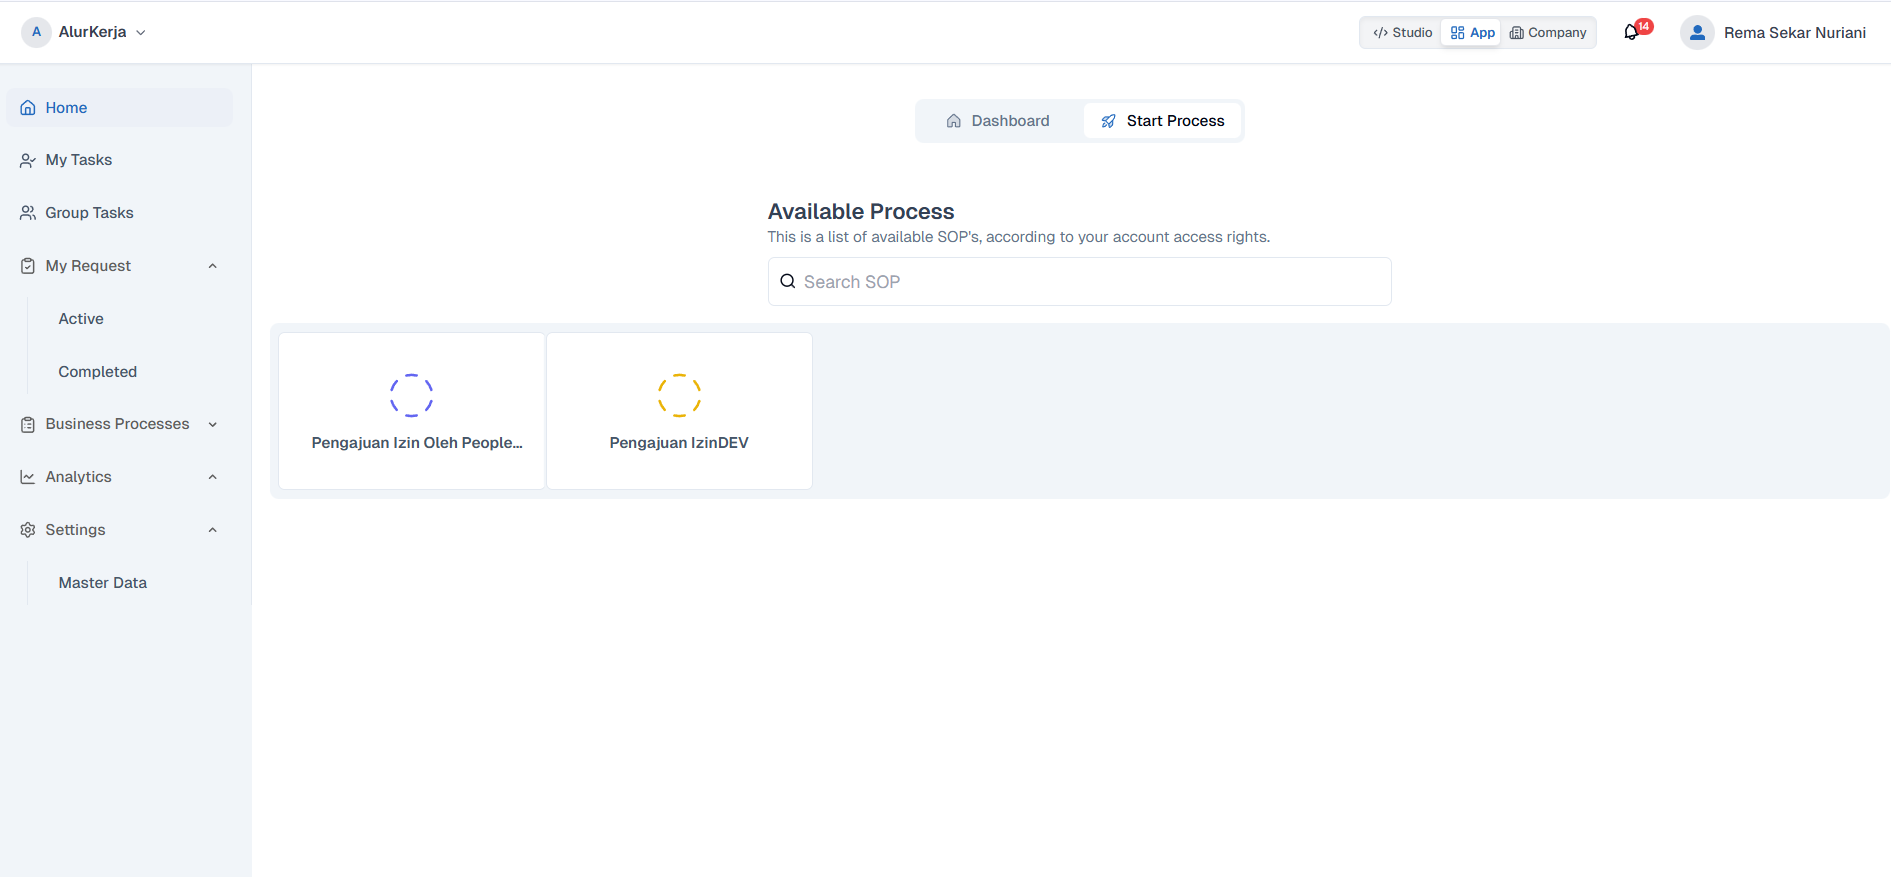Open notifications bell with 14 badge
The width and height of the screenshot is (1891, 877).
pos(1633,32)
